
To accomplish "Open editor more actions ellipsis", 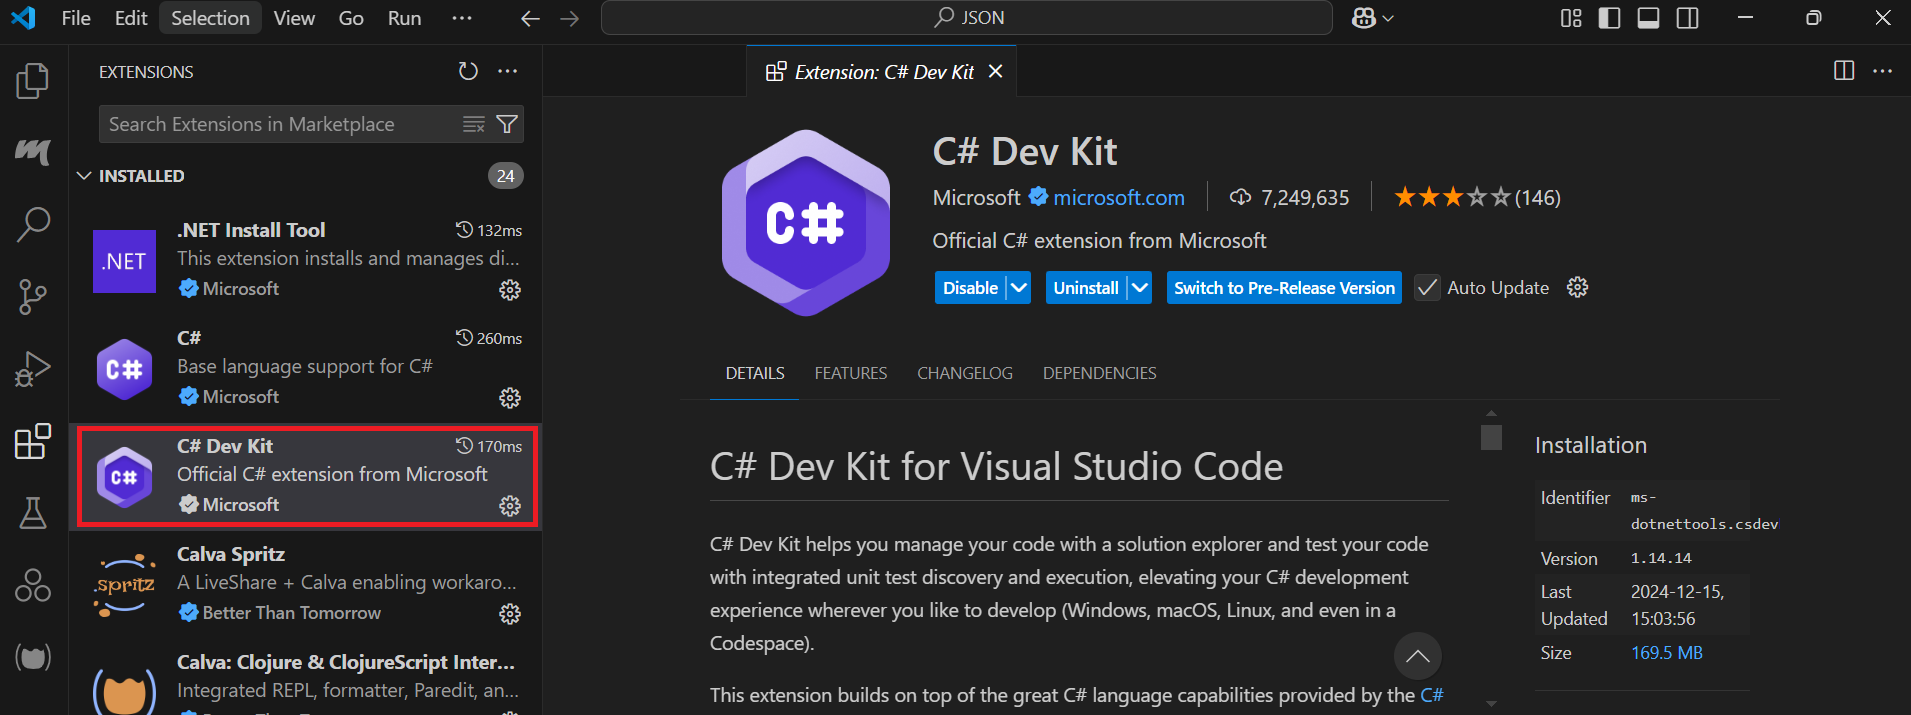I will pyautogui.click(x=1882, y=71).
